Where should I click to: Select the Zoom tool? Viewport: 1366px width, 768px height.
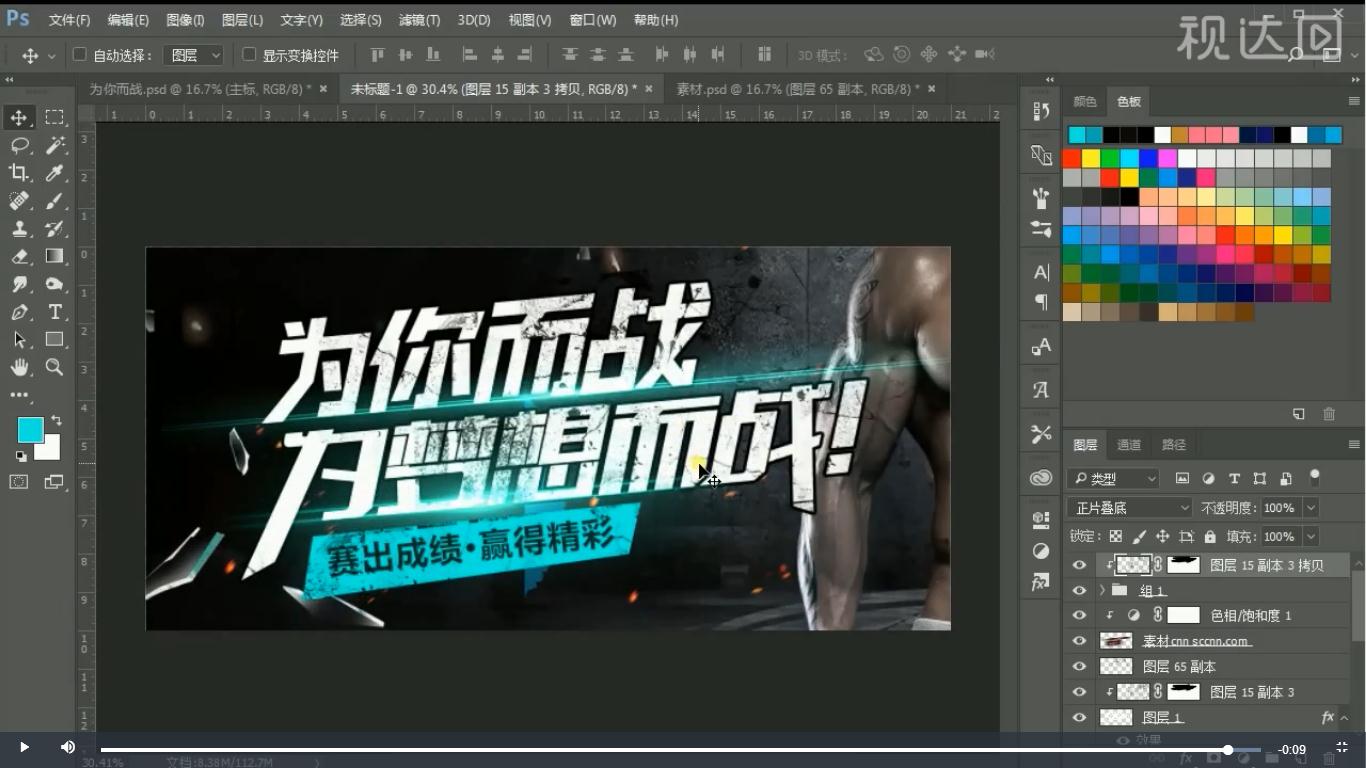pyautogui.click(x=54, y=367)
